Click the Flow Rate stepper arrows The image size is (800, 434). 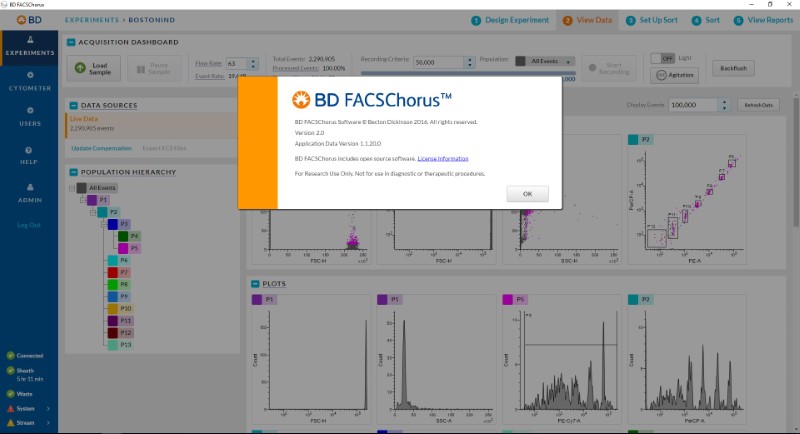[x=253, y=64]
